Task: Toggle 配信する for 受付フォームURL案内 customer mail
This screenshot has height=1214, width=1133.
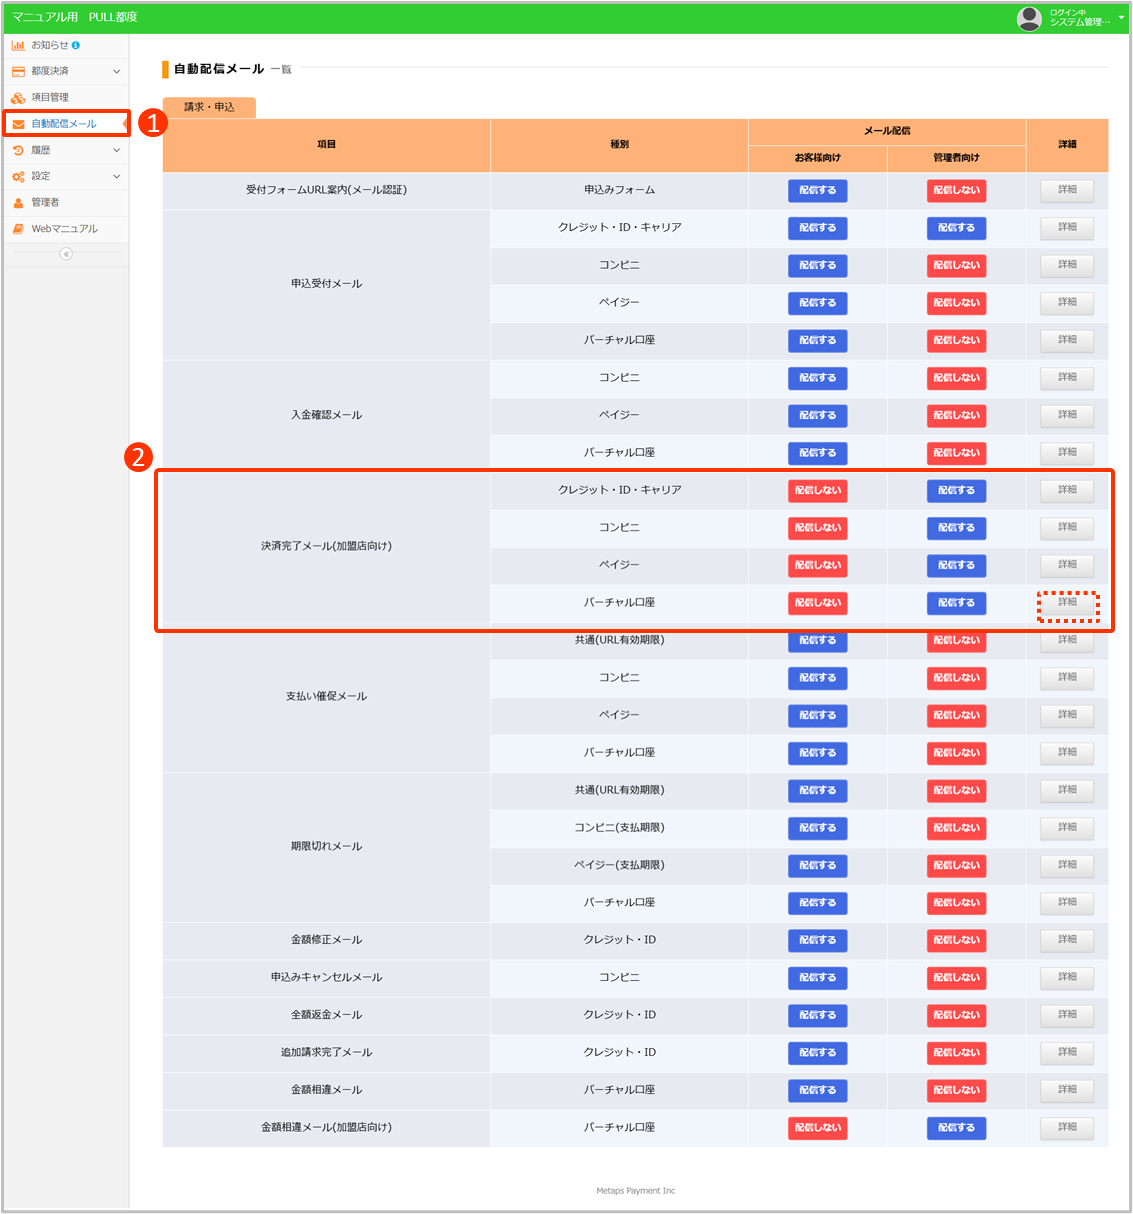Action: pos(817,190)
